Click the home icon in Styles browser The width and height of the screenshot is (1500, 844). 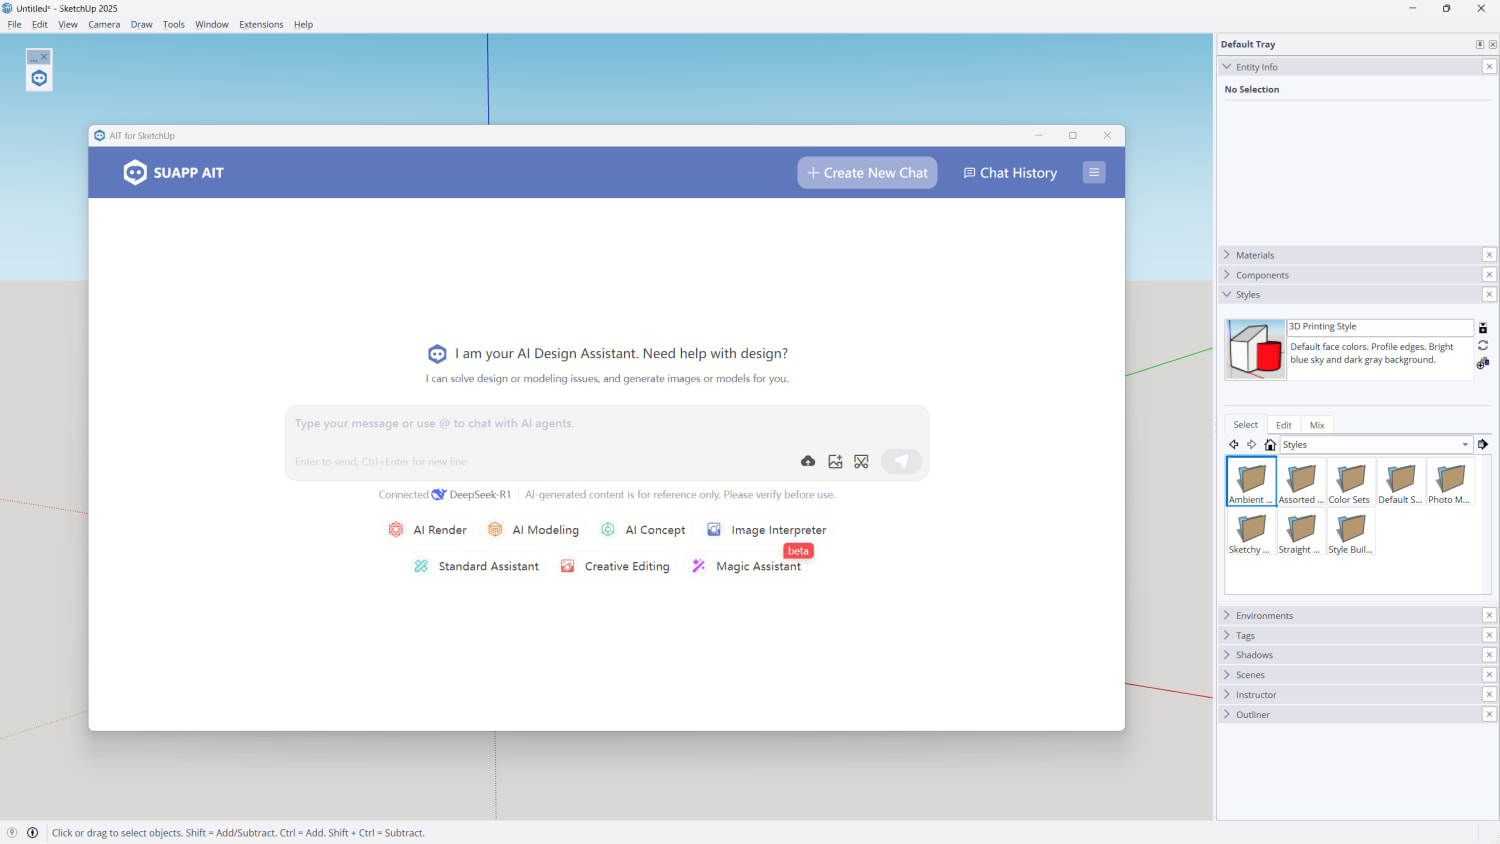coord(1270,445)
